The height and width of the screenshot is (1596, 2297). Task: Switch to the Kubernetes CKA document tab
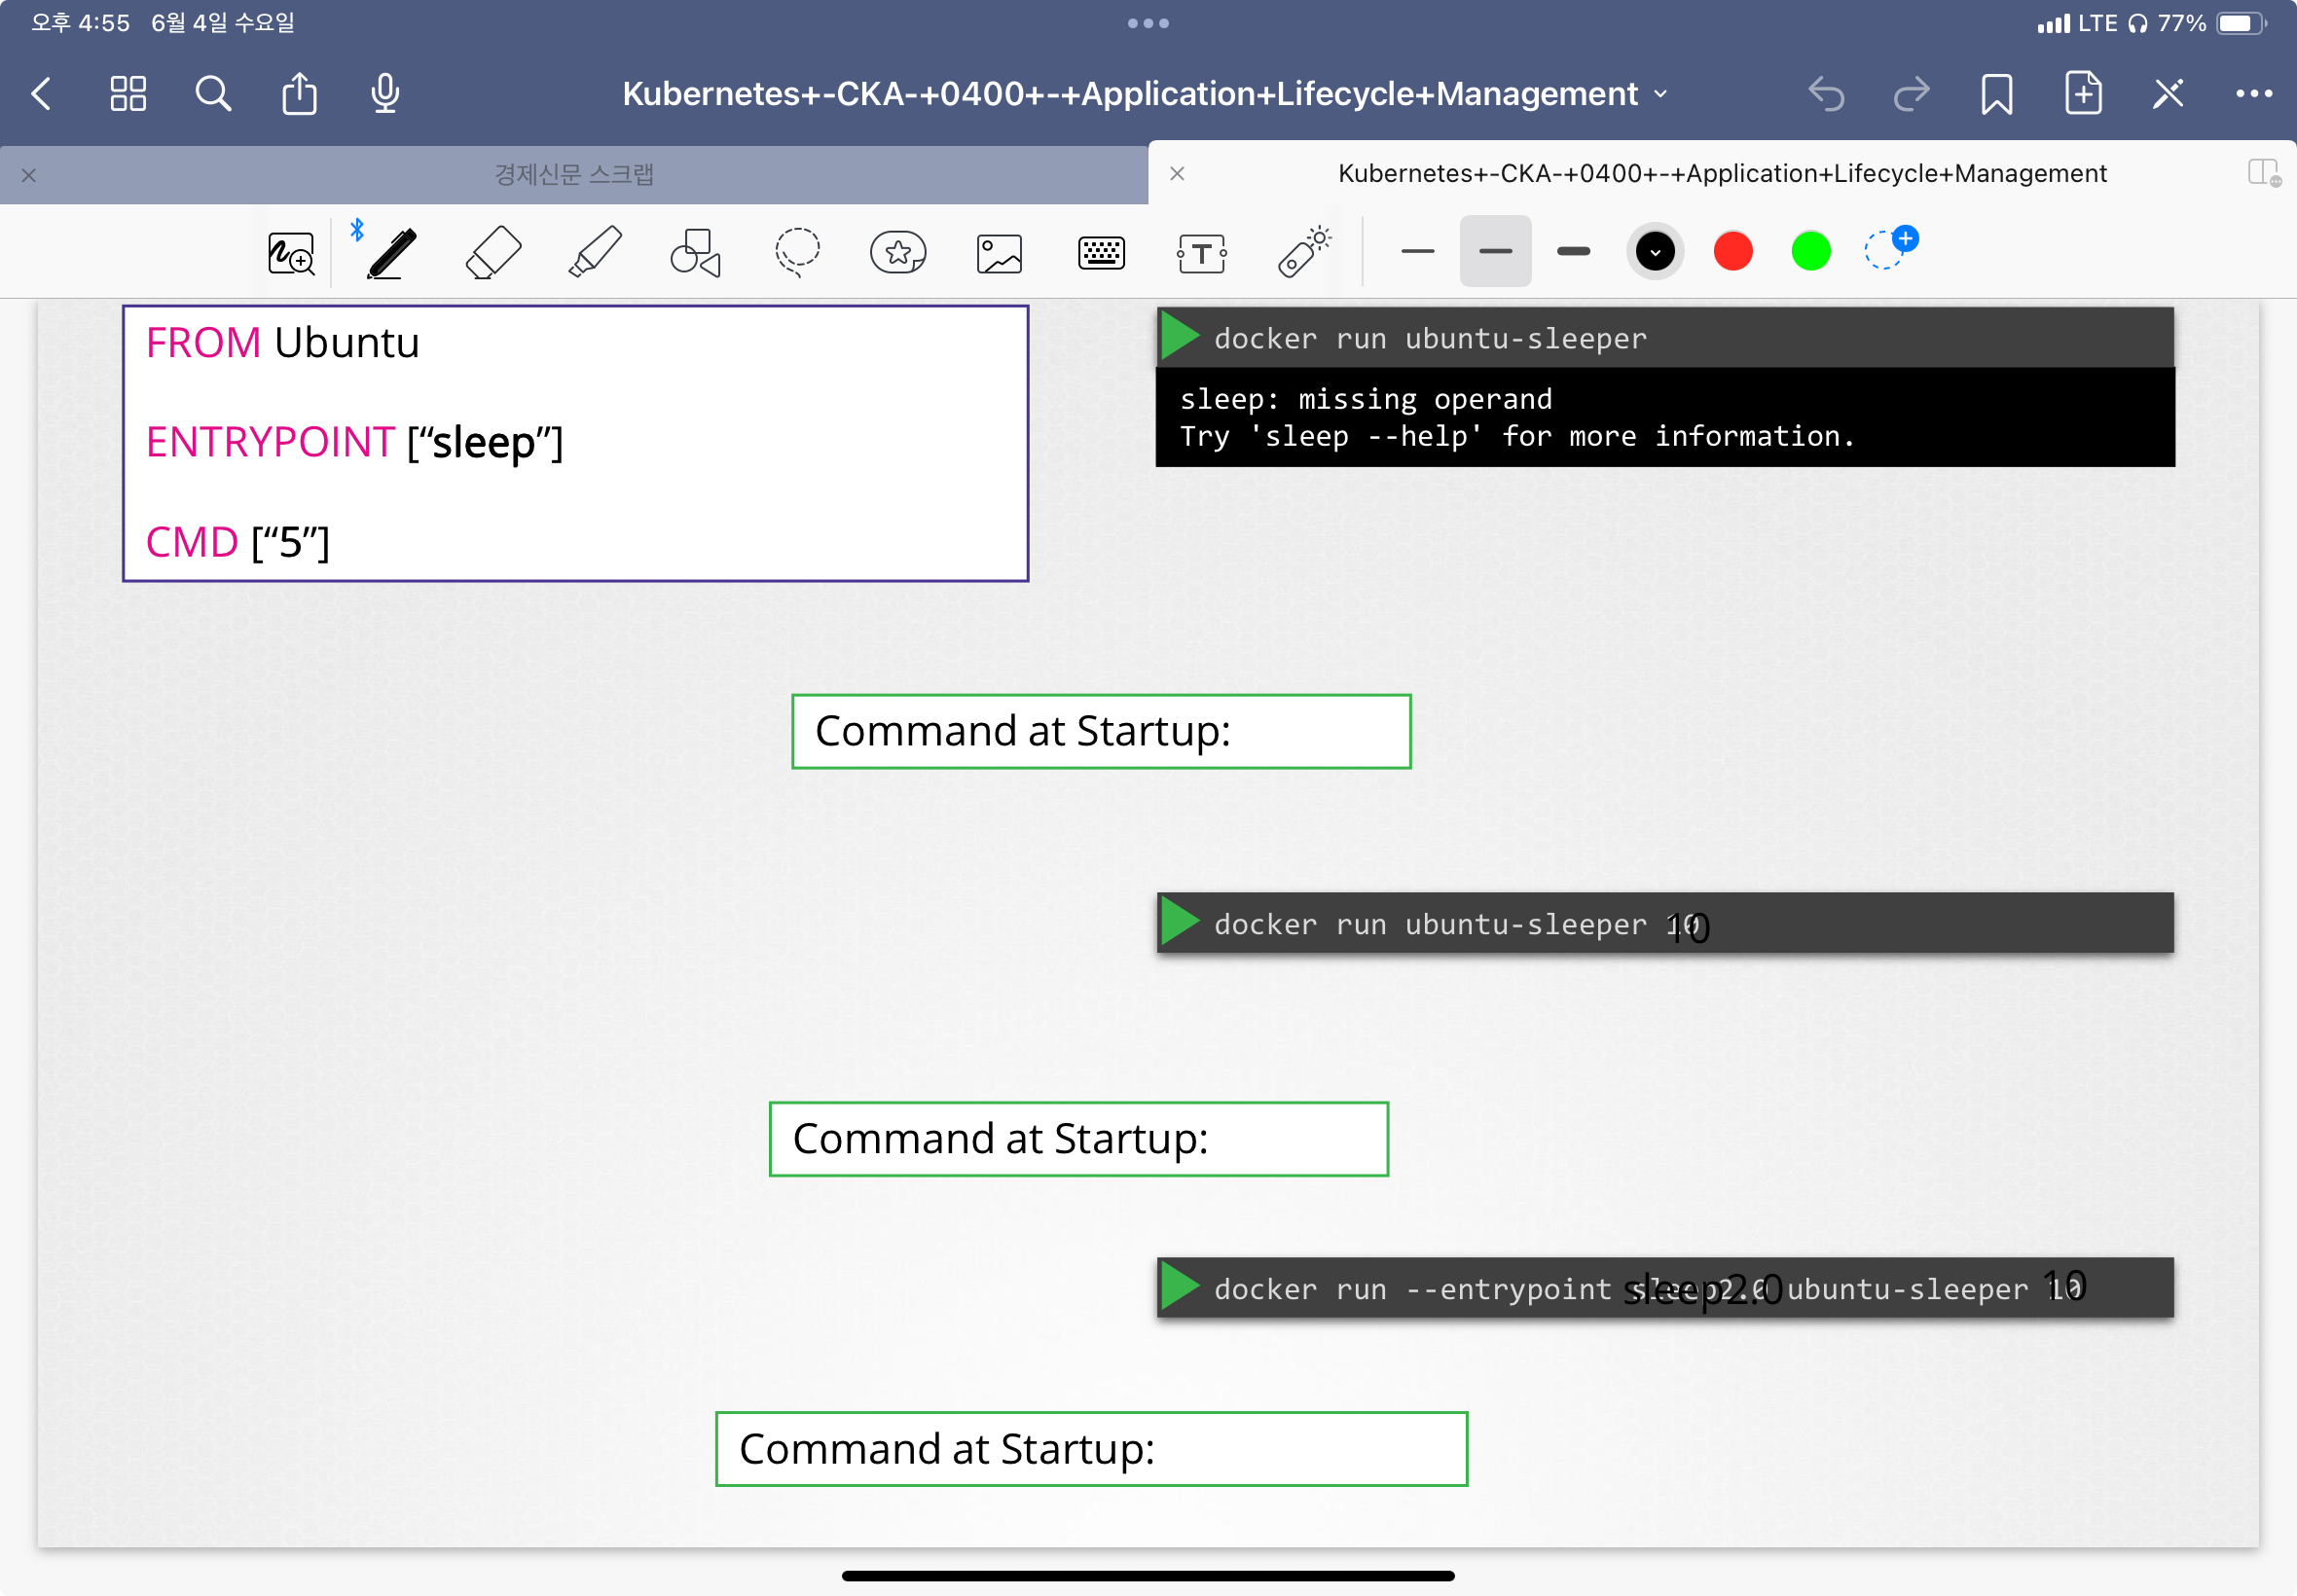pos(1721,174)
